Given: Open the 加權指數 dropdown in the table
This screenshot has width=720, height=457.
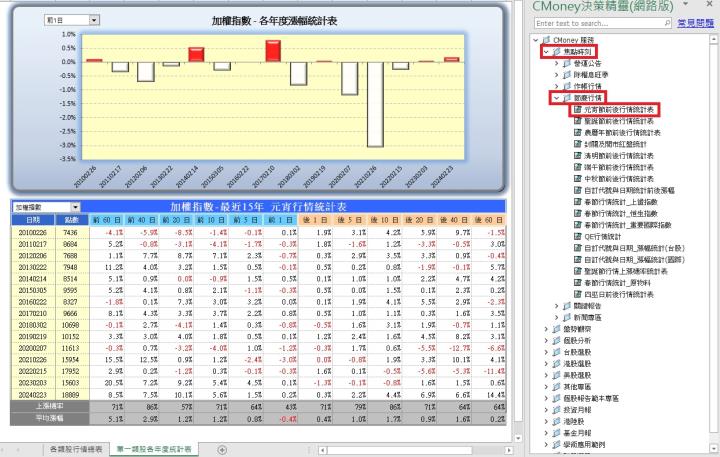Looking at the screenshot, I should click(x=76, y=208).
